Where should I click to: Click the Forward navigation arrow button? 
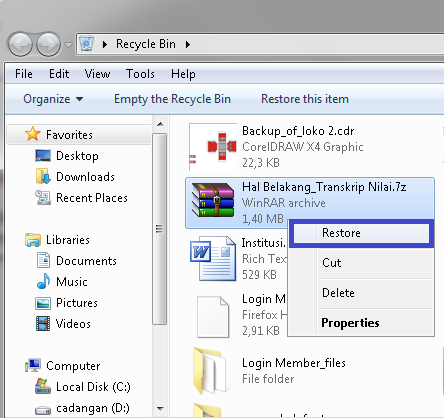49,44
